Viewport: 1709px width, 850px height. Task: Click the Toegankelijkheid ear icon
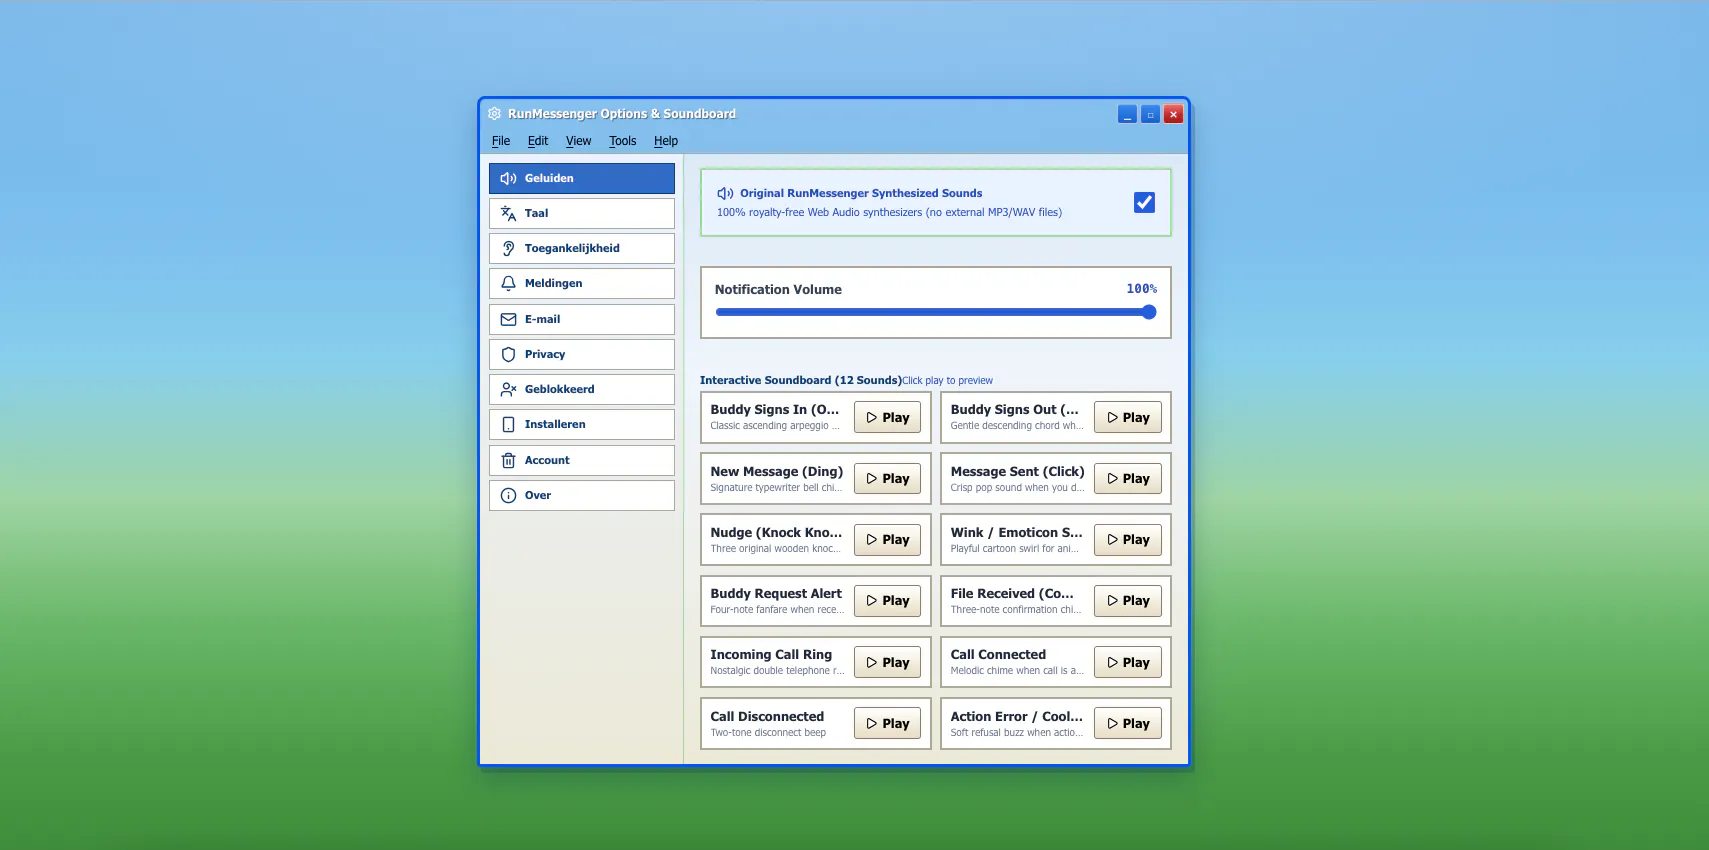tap(508, 248)
